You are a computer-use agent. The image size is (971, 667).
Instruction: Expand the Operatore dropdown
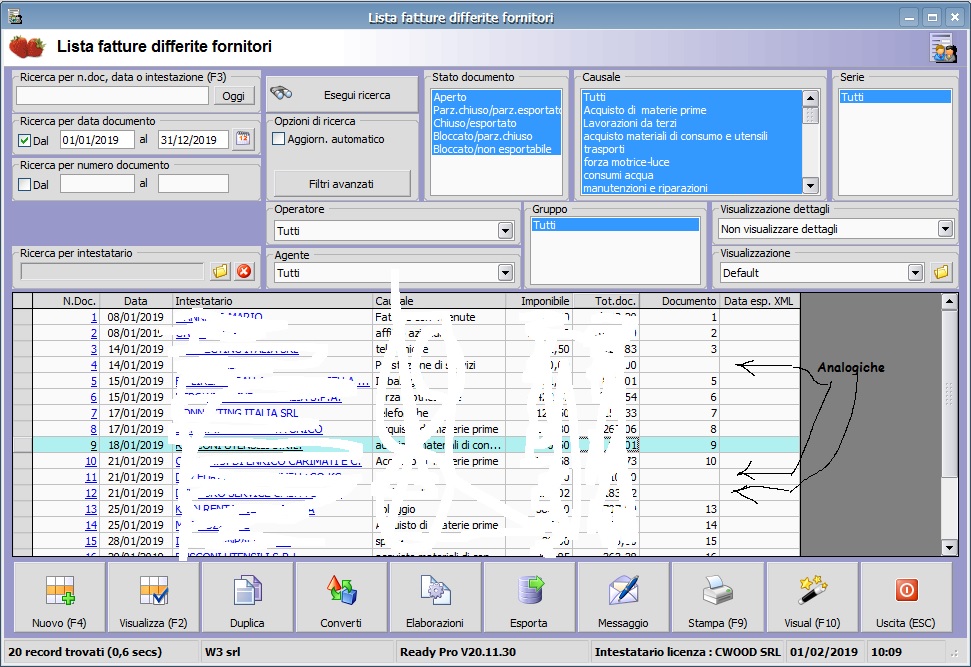click(x=505, y=231)
